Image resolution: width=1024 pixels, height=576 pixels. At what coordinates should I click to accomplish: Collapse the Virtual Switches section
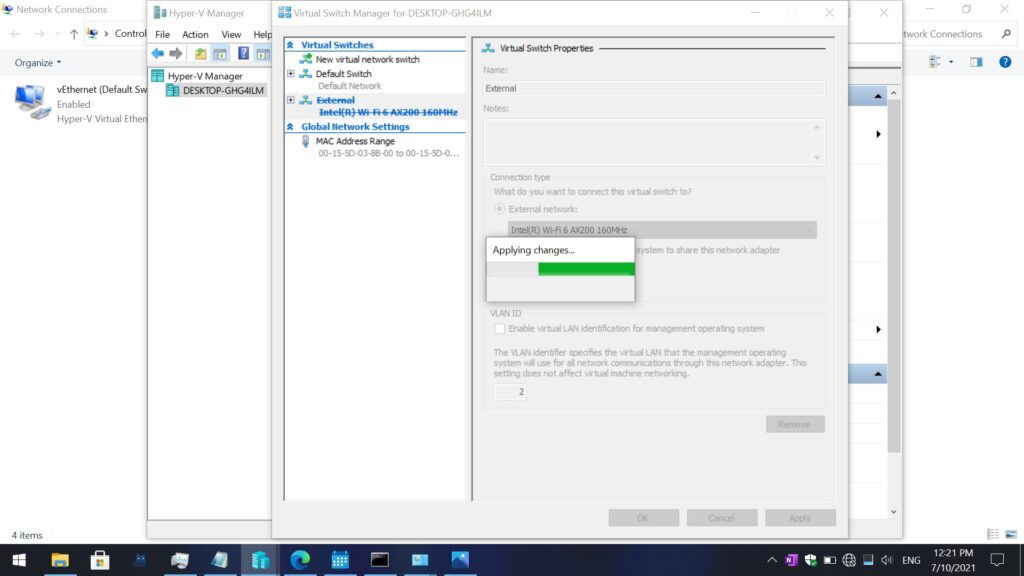coord(291,45)
